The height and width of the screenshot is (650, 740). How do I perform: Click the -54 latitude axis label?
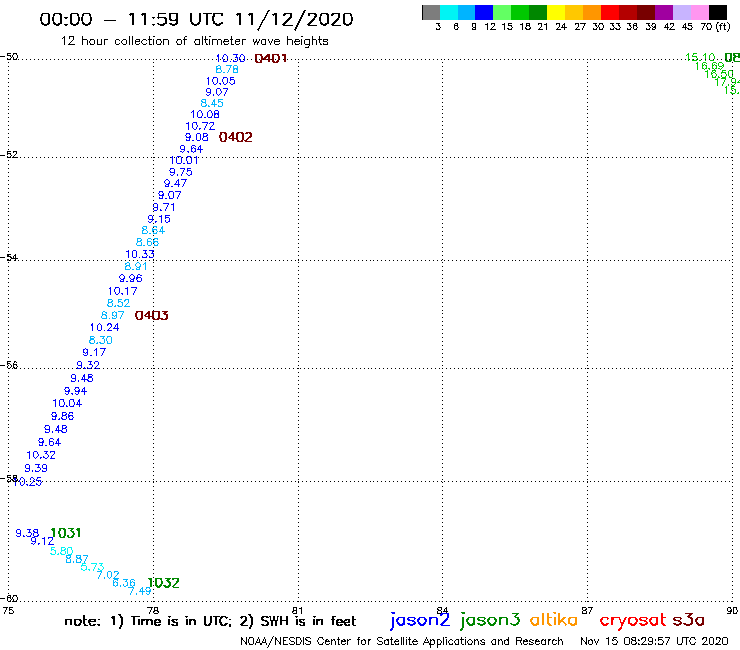point(9,258)
